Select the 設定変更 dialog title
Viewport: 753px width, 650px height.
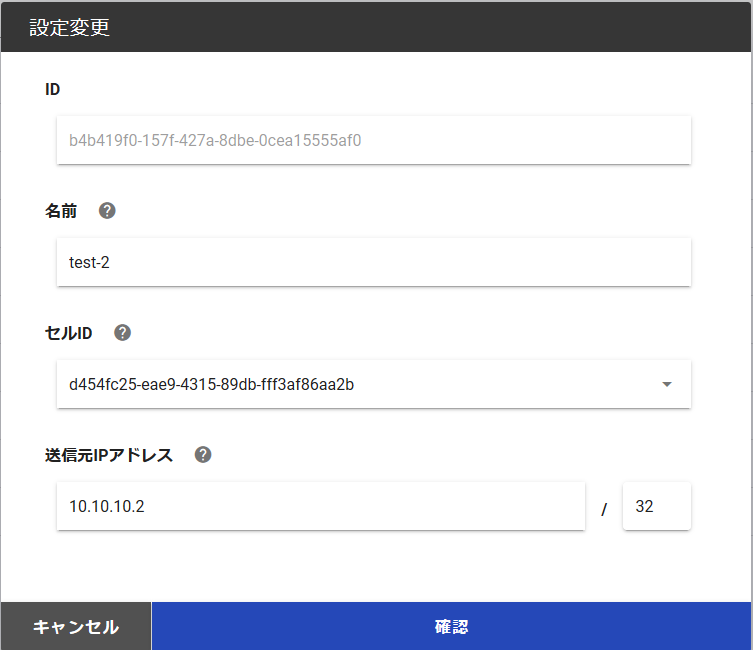coord(70,27)
